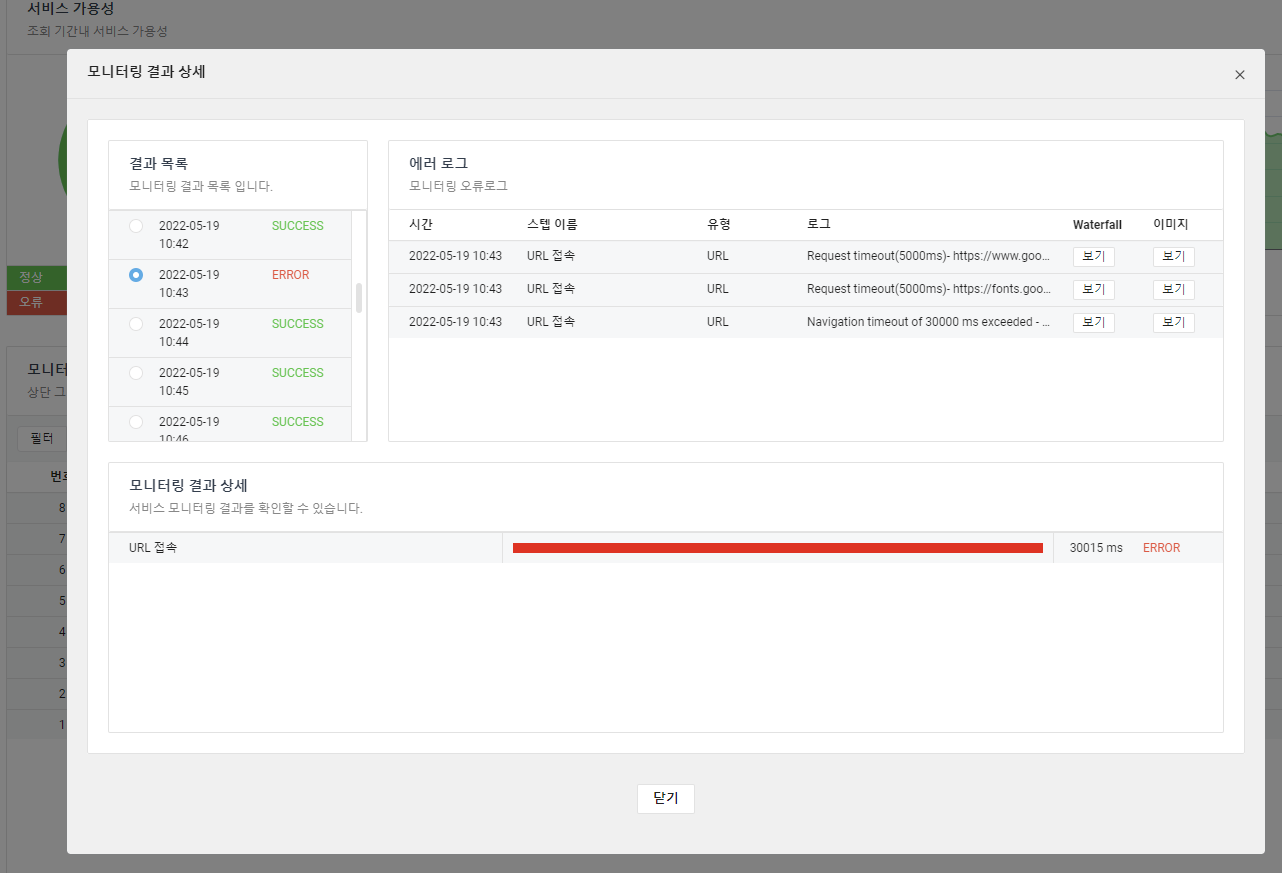Select the 10:42 SUCCESS result radio button

pyautogui.click(x=135, y=226)
